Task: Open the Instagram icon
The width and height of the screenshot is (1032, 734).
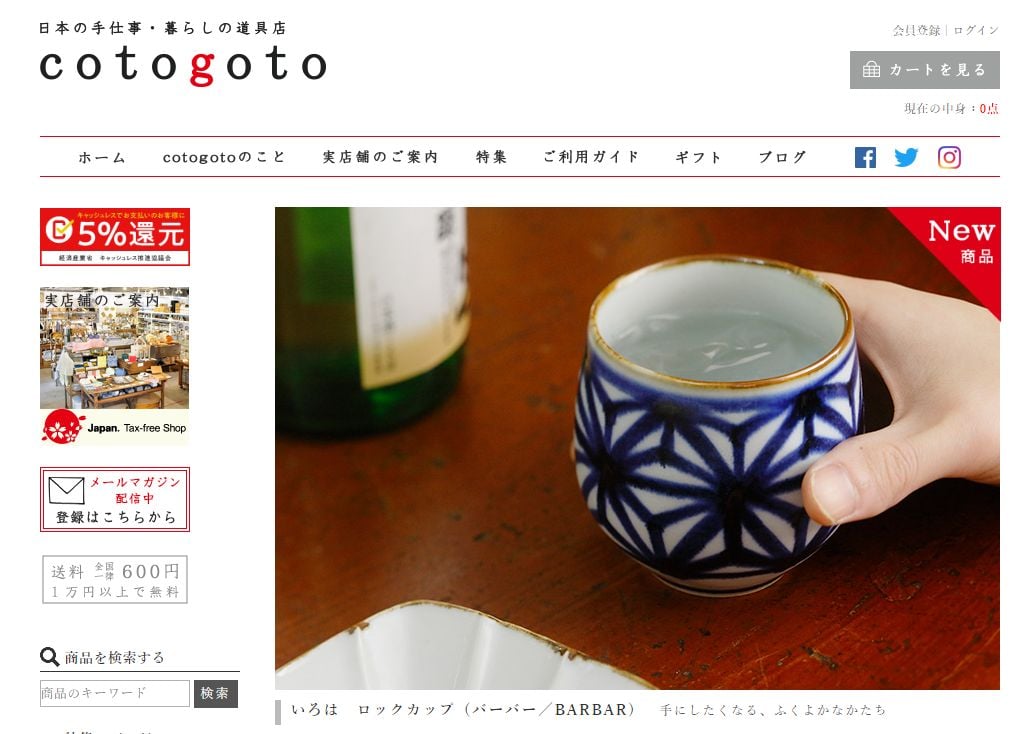Action: tap(949, 157)
